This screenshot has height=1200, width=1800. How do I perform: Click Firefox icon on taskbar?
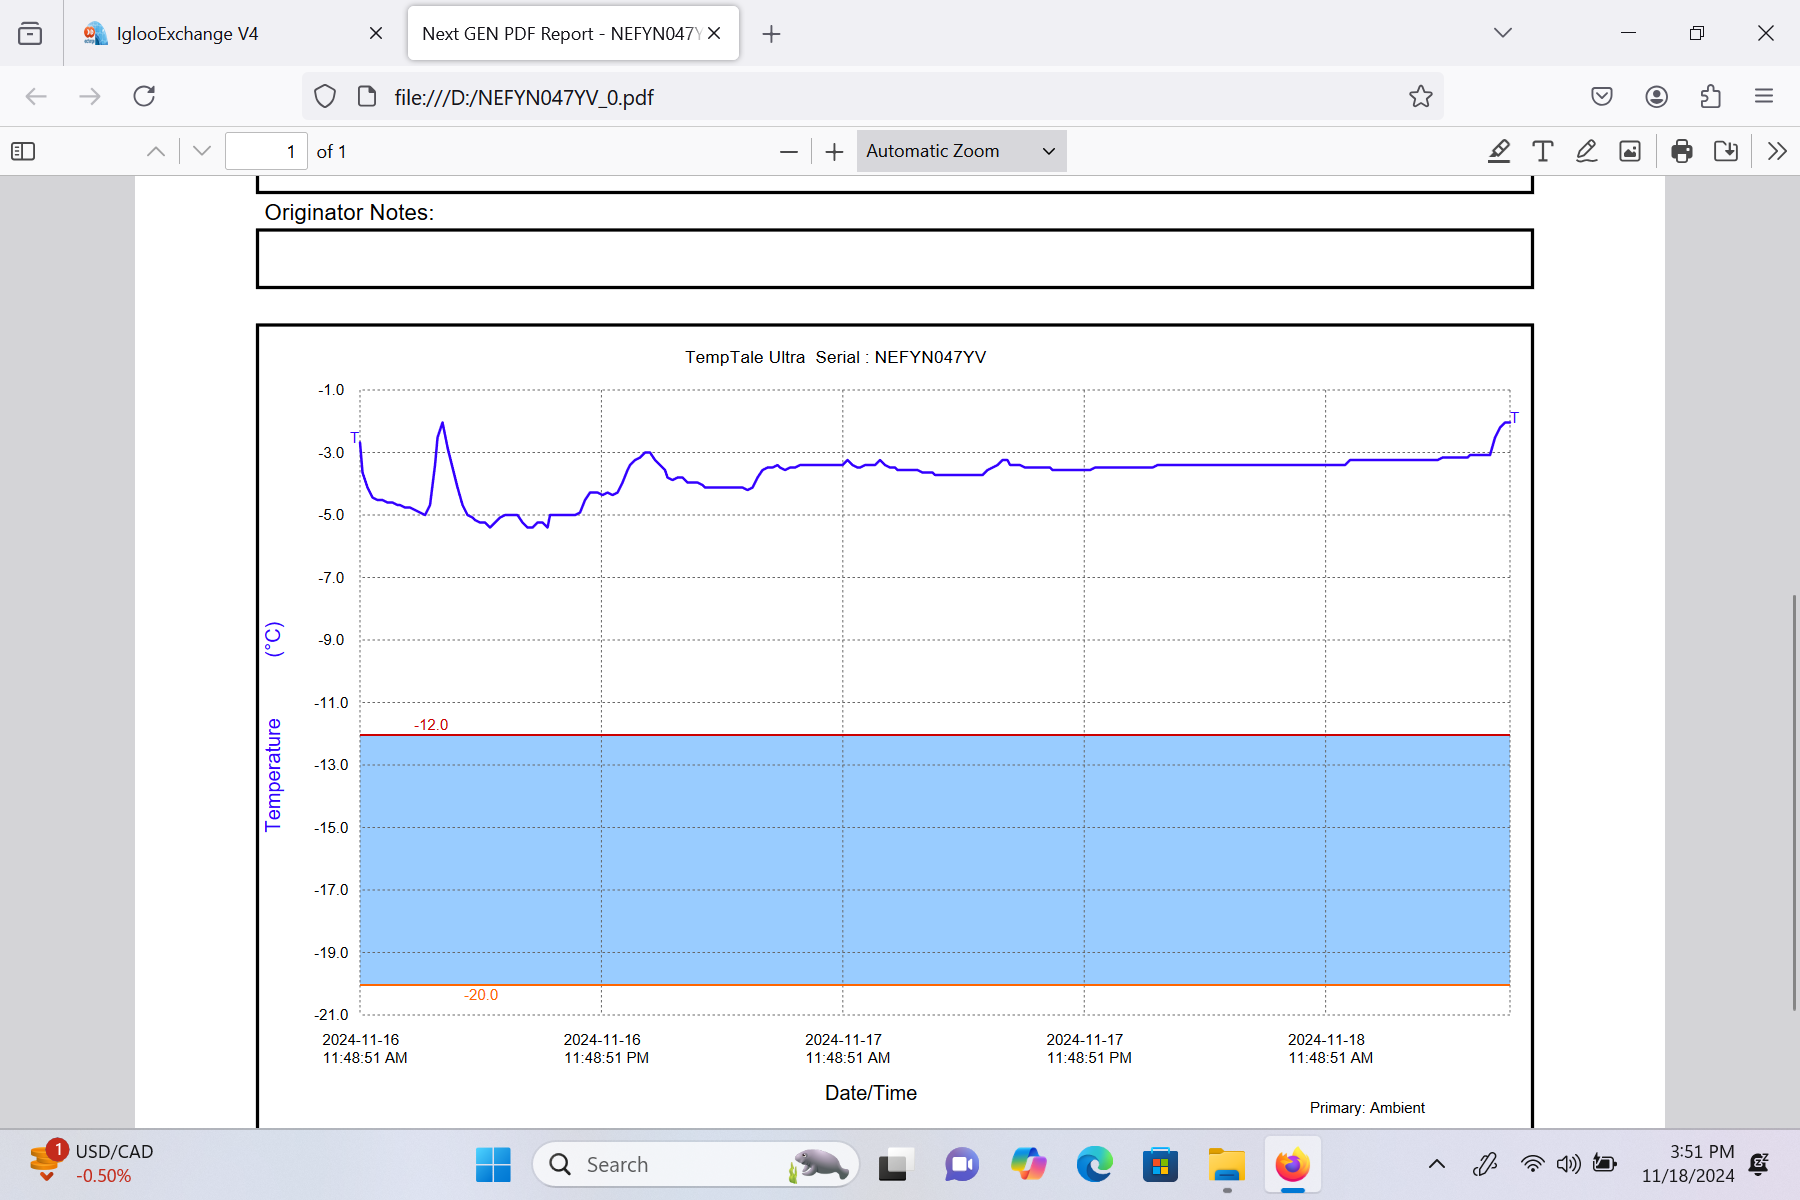[1292, 1164]
